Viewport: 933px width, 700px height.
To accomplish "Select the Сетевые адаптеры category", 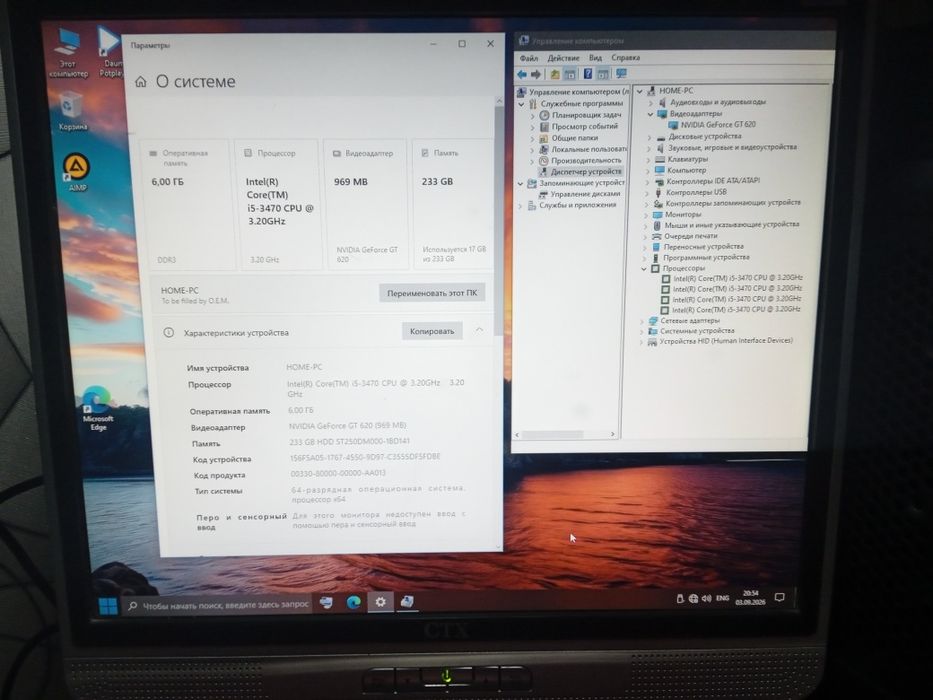I will (x=684, y=321).
